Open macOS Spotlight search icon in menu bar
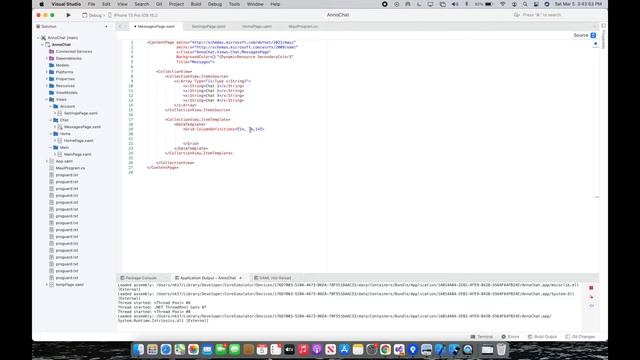Image resolution: width=640 pixels, height=360 pixels. (x=525, y=4)
